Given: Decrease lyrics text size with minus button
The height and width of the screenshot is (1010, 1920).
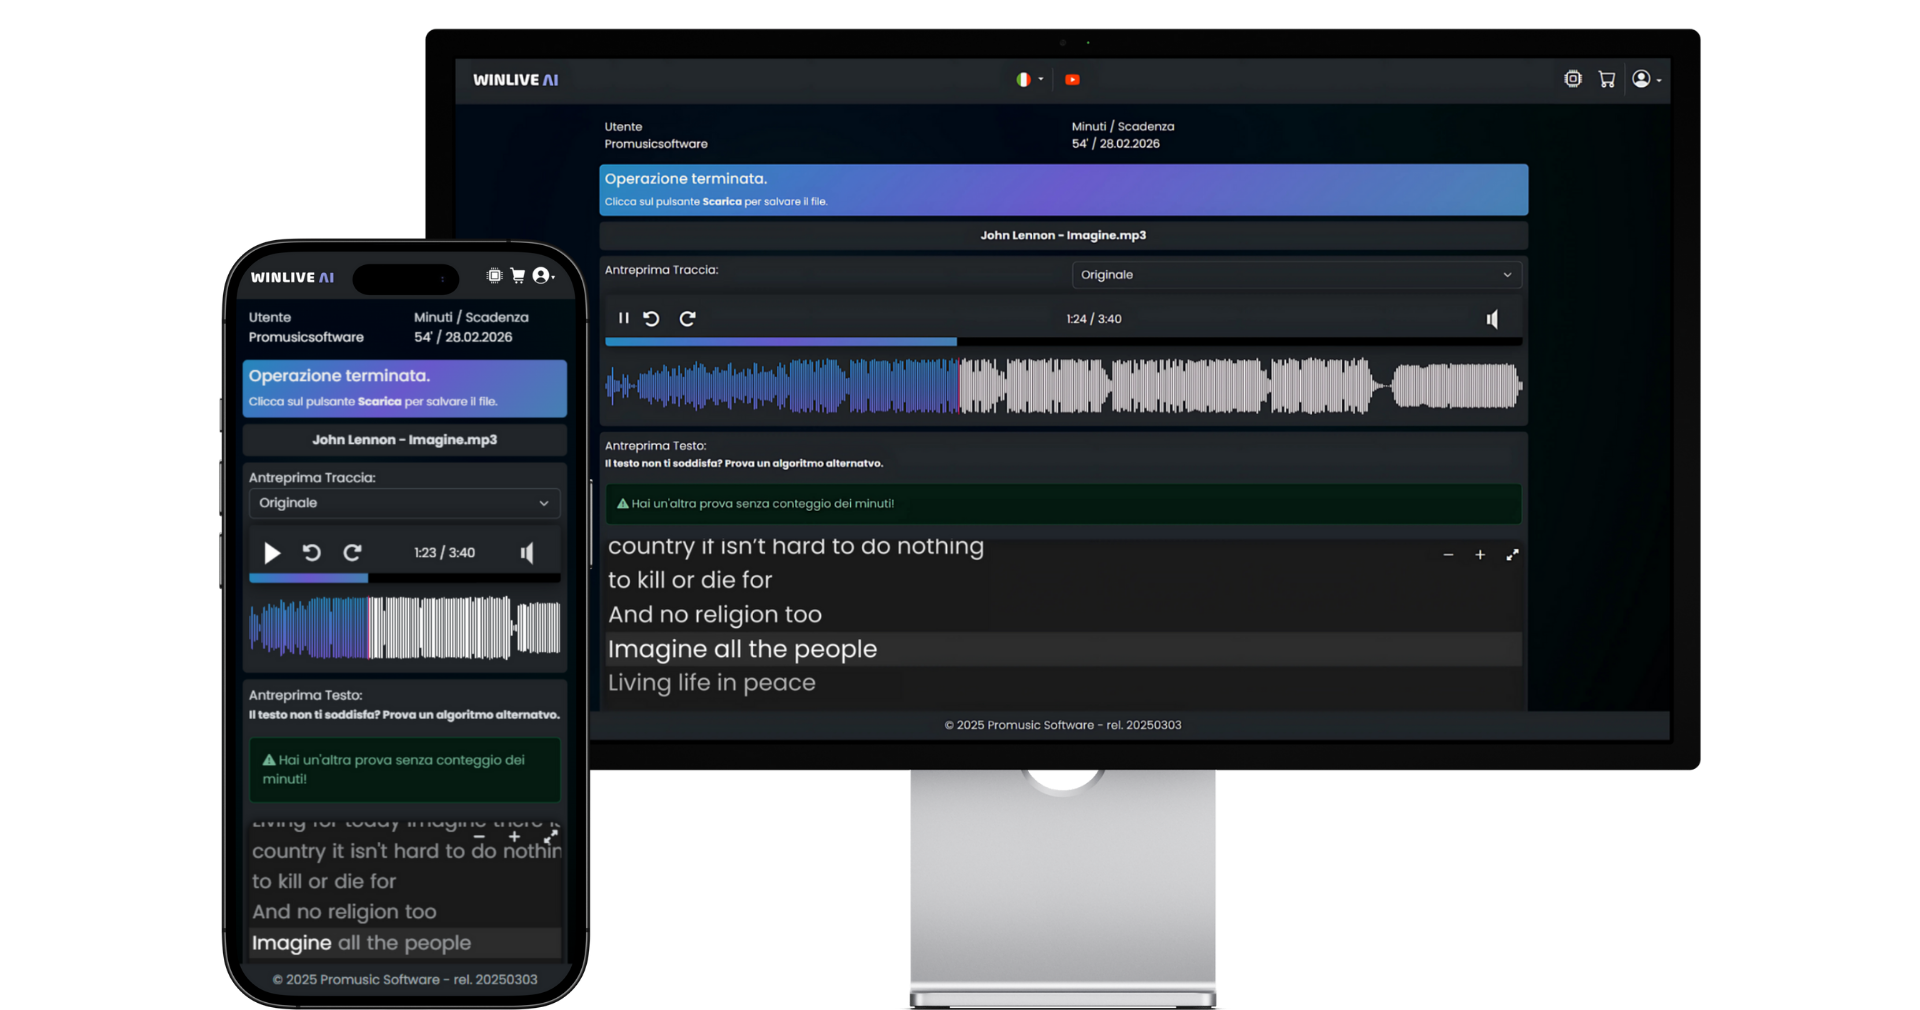Looking at the screenshot, I should [x=1448, y=555].
